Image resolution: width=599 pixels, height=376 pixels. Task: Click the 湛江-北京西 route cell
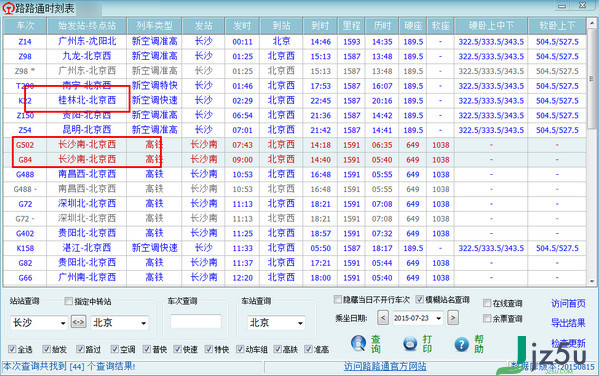click(87, 248)
